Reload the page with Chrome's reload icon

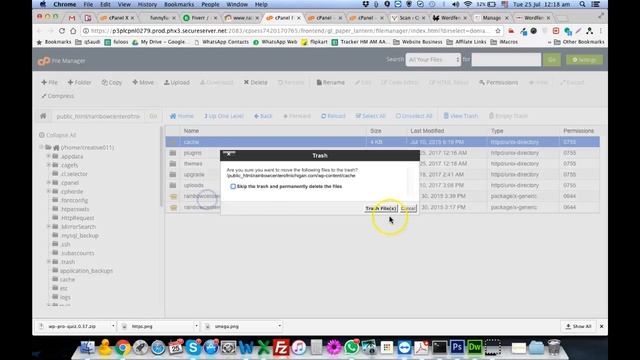[x=62, y=31]
